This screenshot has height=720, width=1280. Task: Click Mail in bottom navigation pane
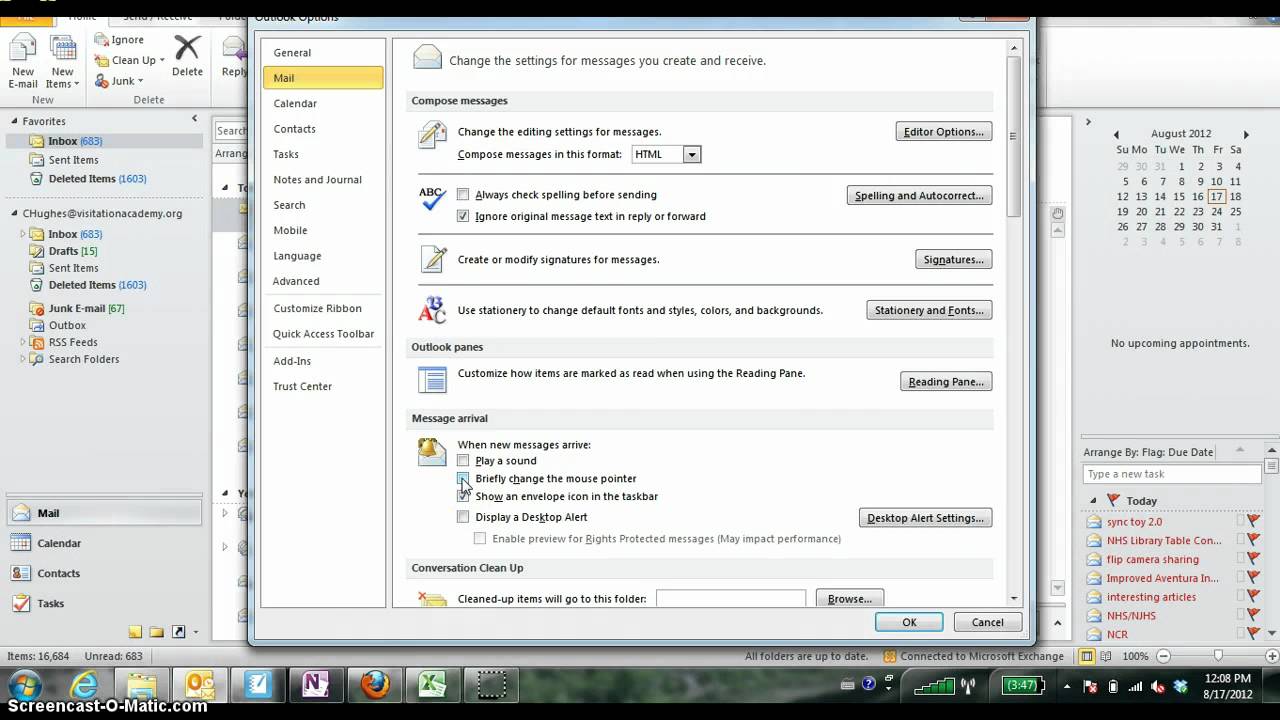tap(106, 513)
